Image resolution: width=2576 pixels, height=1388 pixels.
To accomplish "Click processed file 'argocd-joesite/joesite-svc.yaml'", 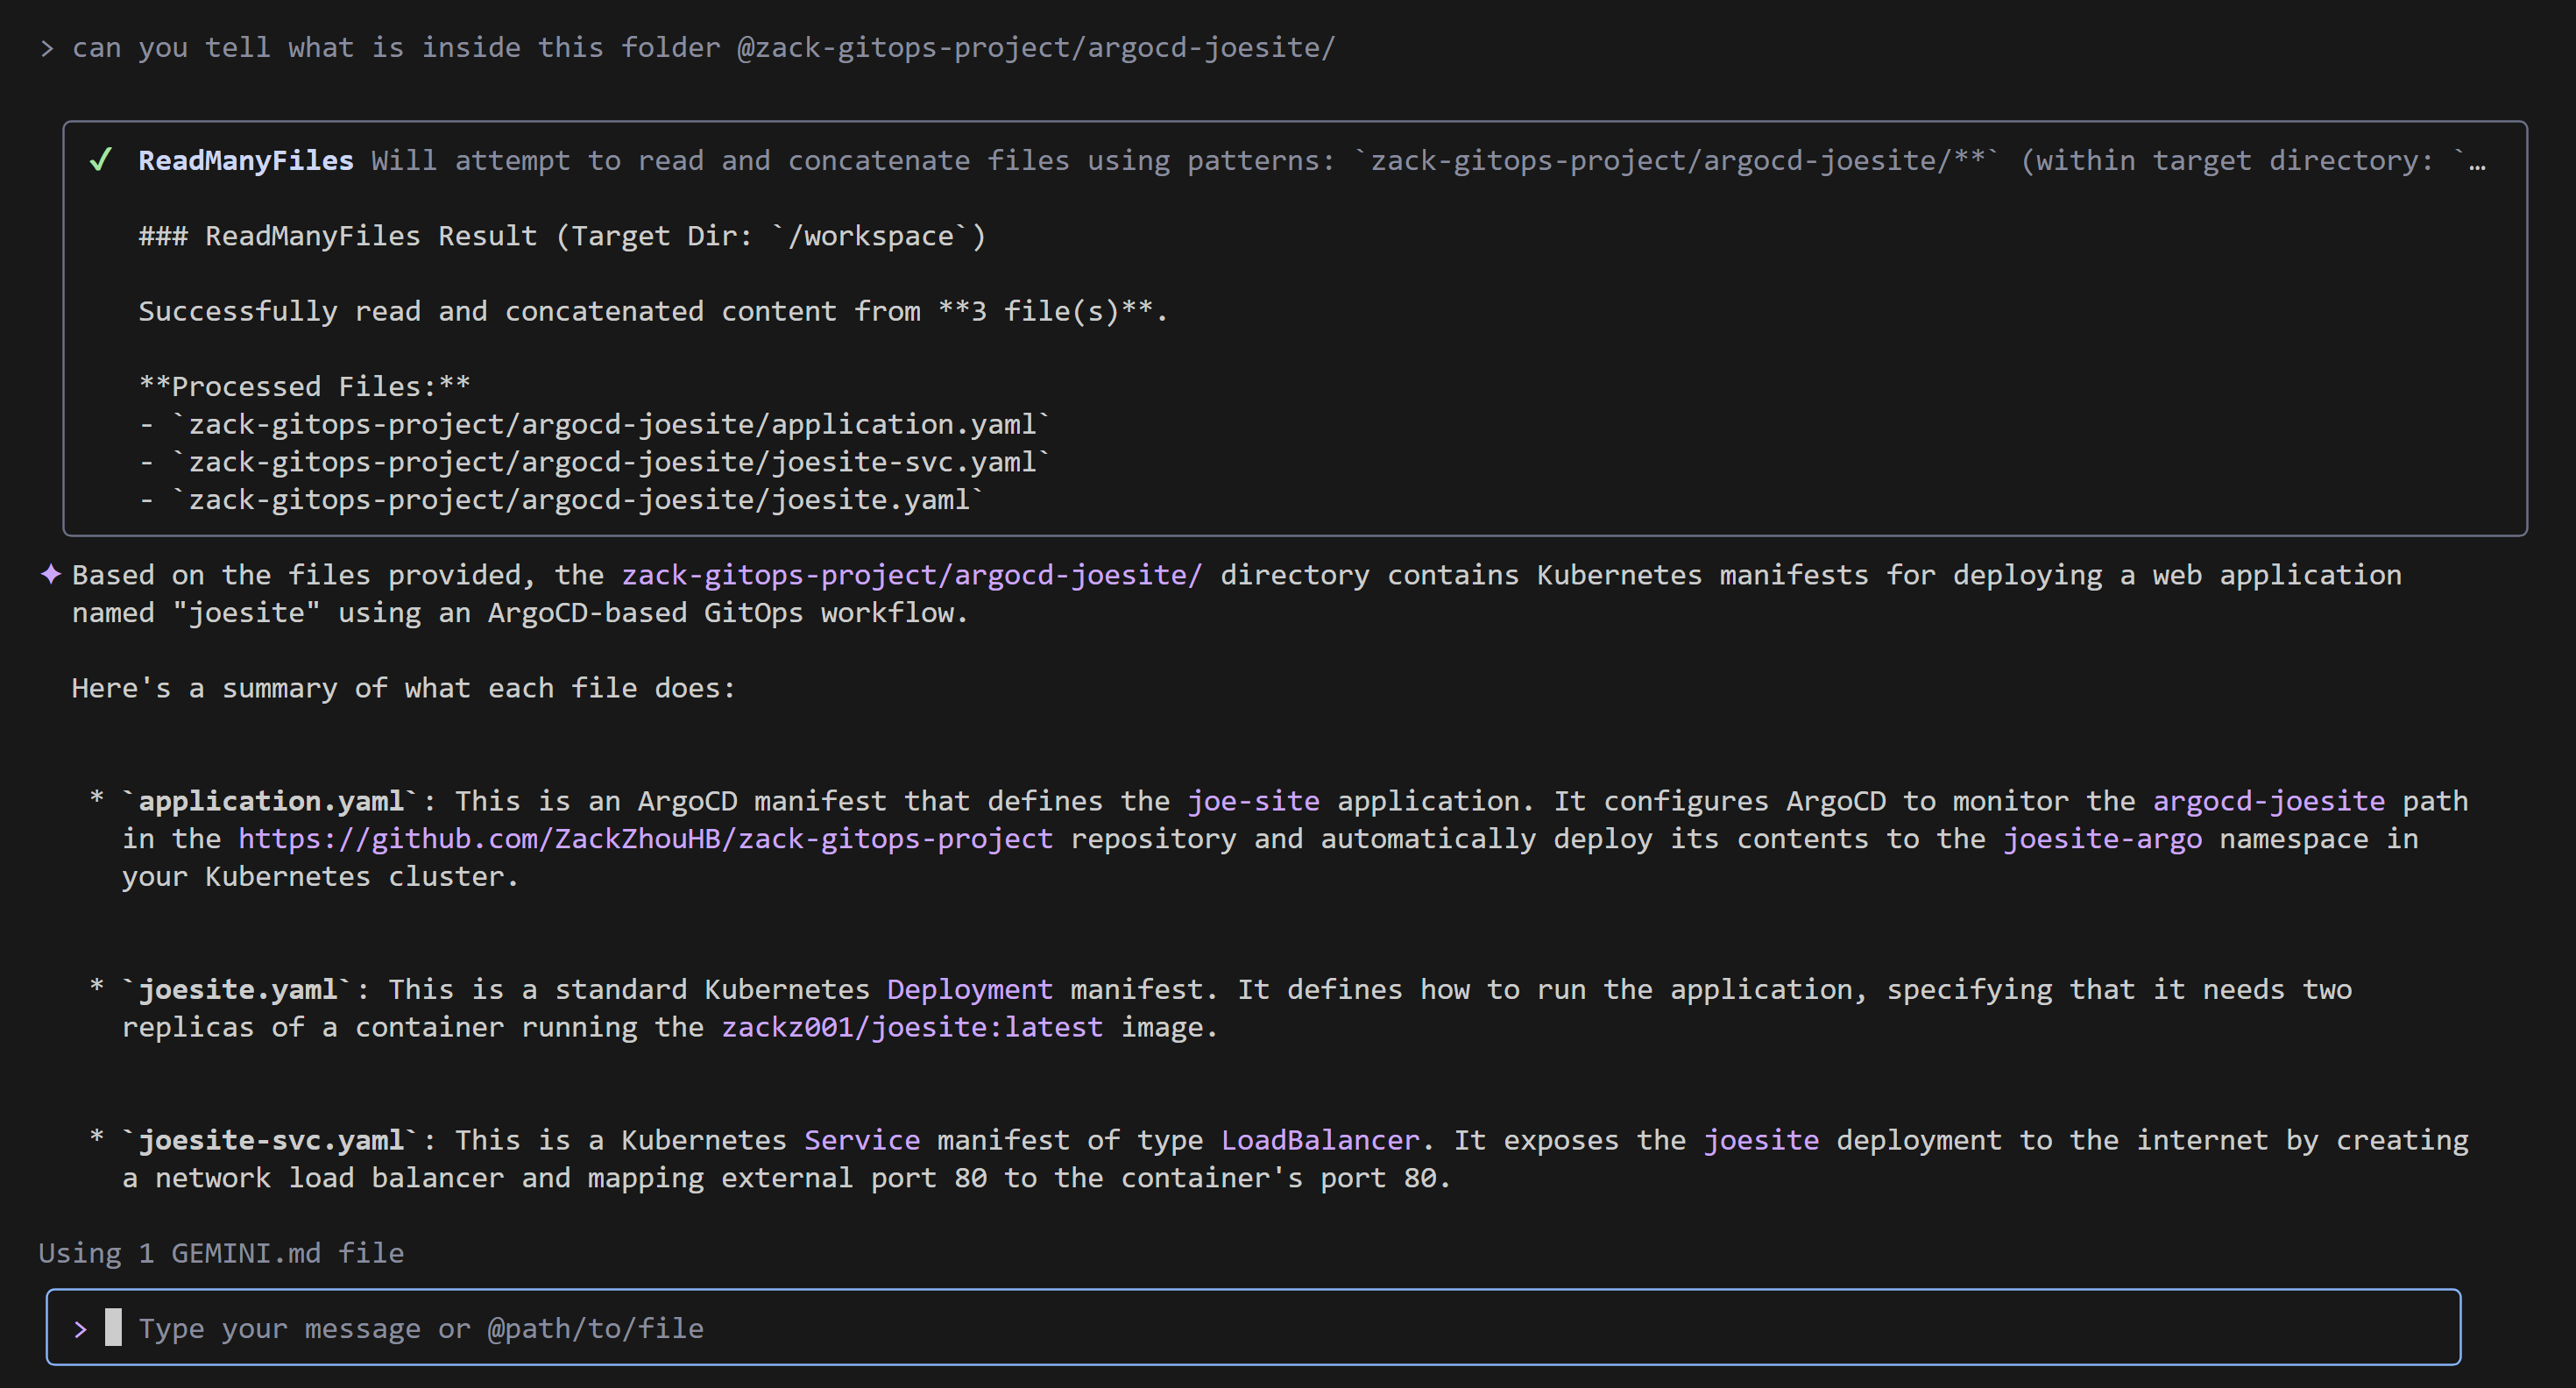I will point(611,462).
